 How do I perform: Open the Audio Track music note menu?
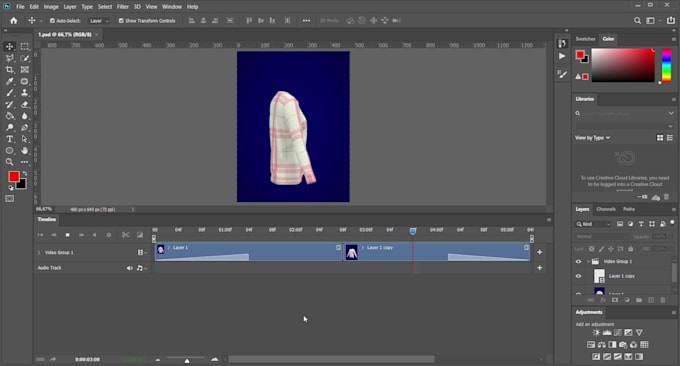[x=141, y=268]
